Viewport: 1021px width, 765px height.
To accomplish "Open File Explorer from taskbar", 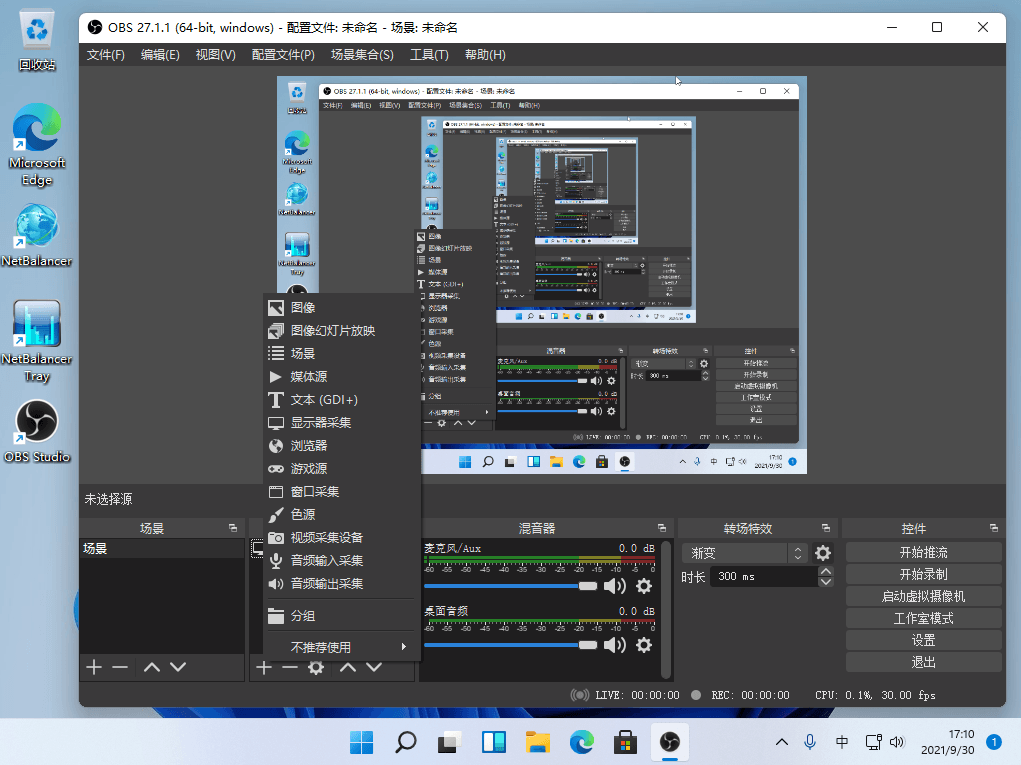I will coord(538,742).
